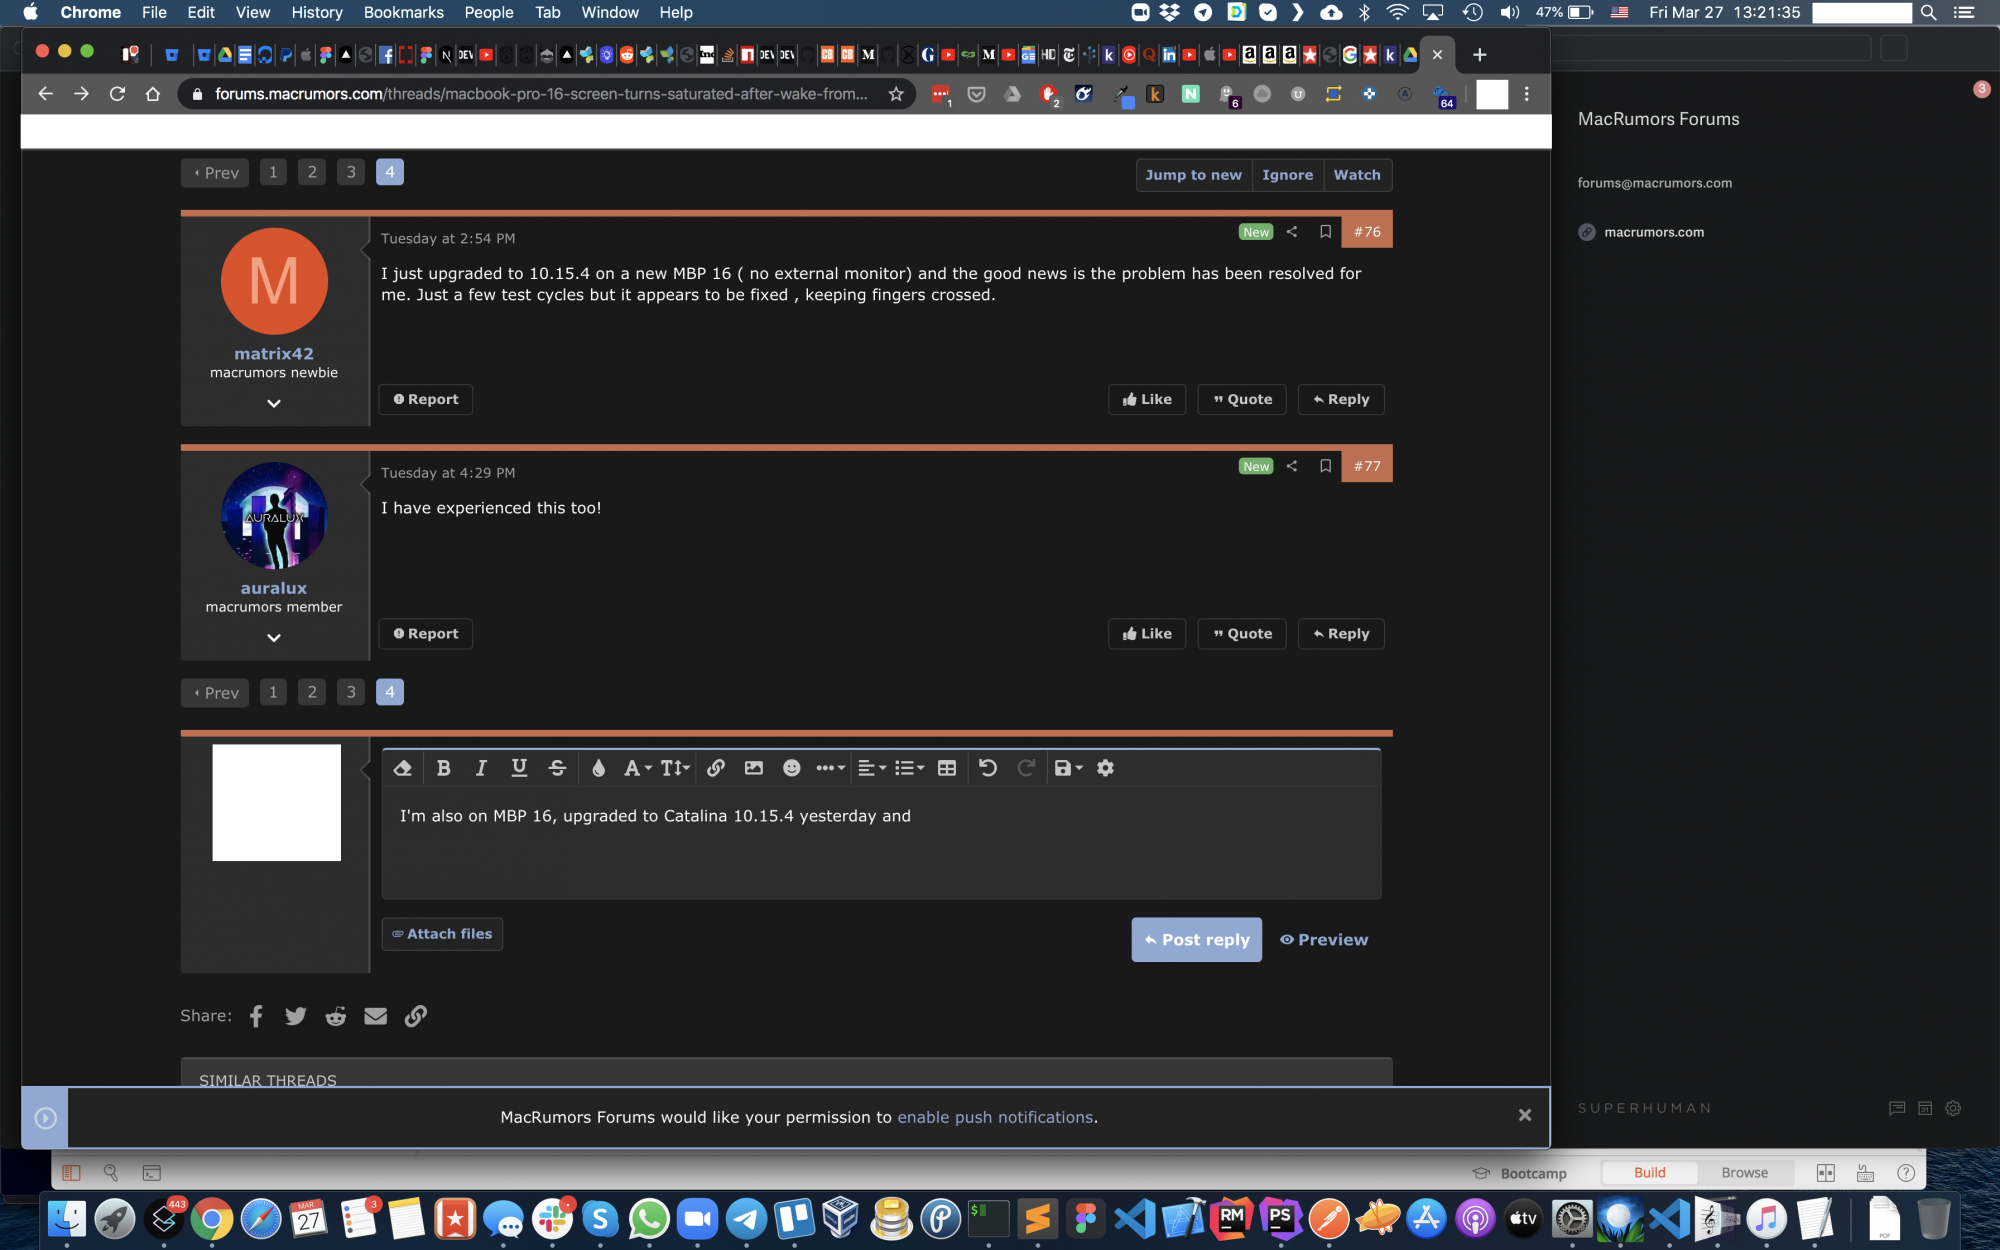Viewport: 2000px width, 1250px height.
Task: Like matrix42's post
Action: tap(1147, 399)
